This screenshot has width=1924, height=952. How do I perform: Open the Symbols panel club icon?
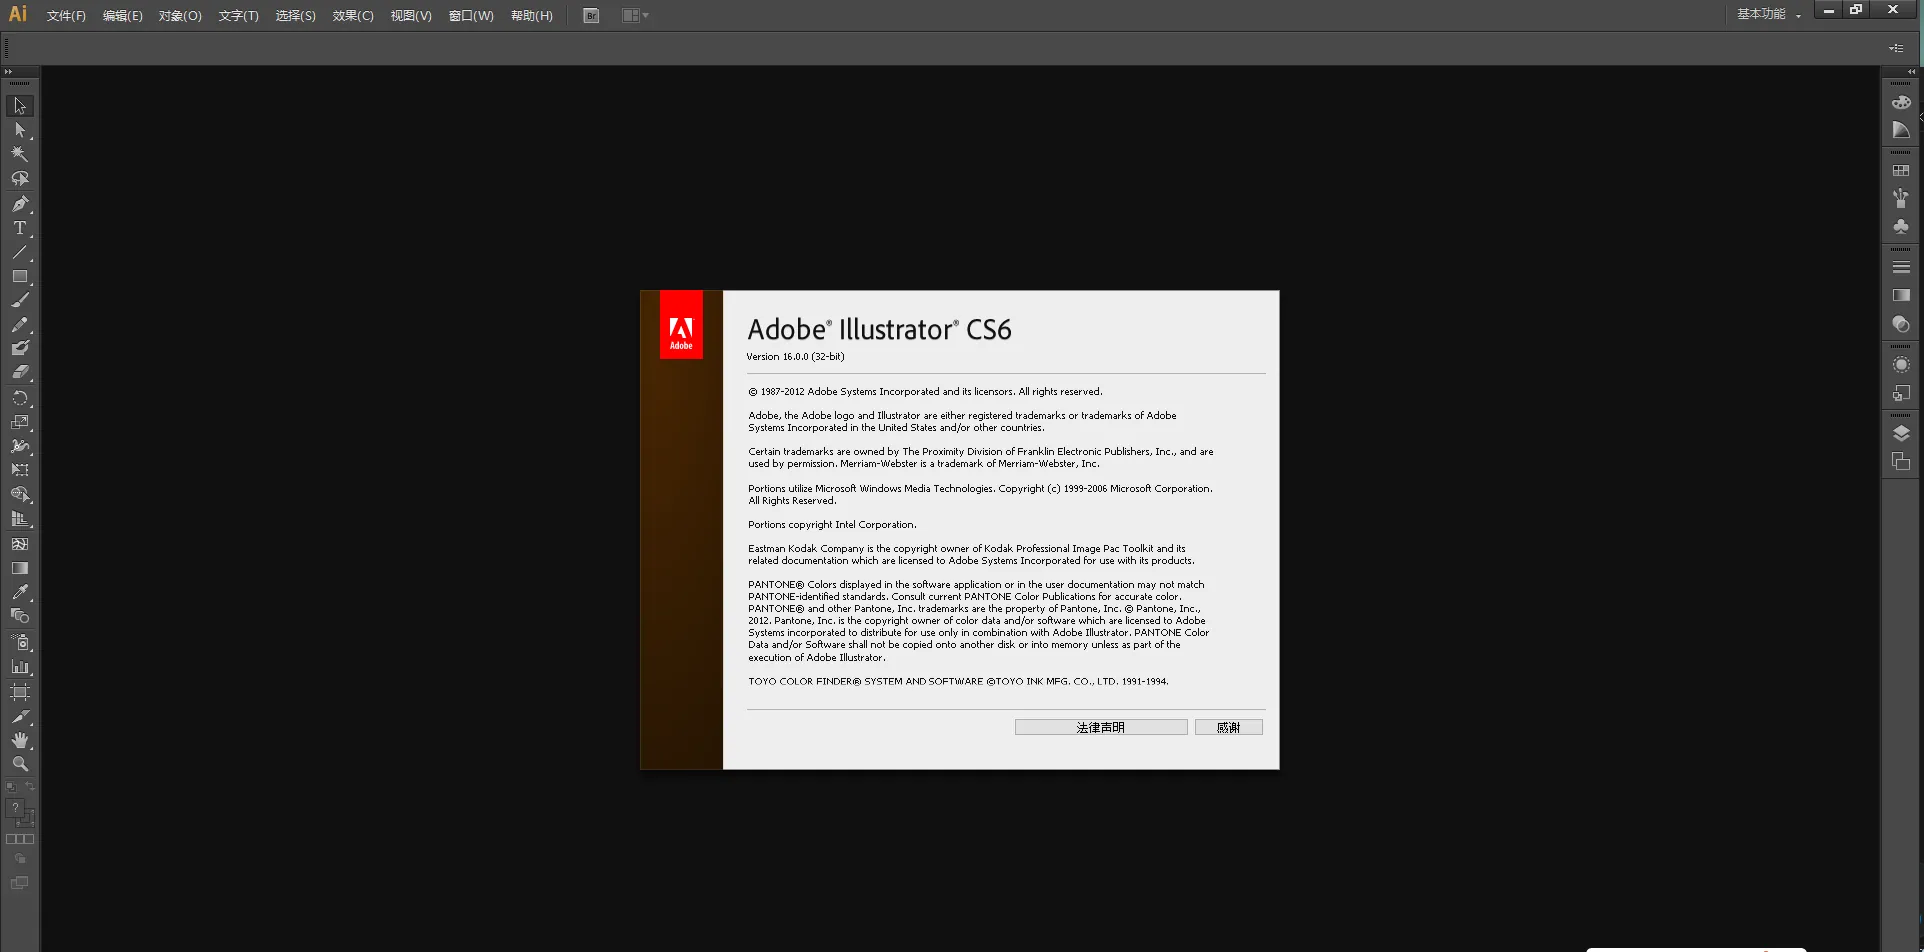(1901, 227)
